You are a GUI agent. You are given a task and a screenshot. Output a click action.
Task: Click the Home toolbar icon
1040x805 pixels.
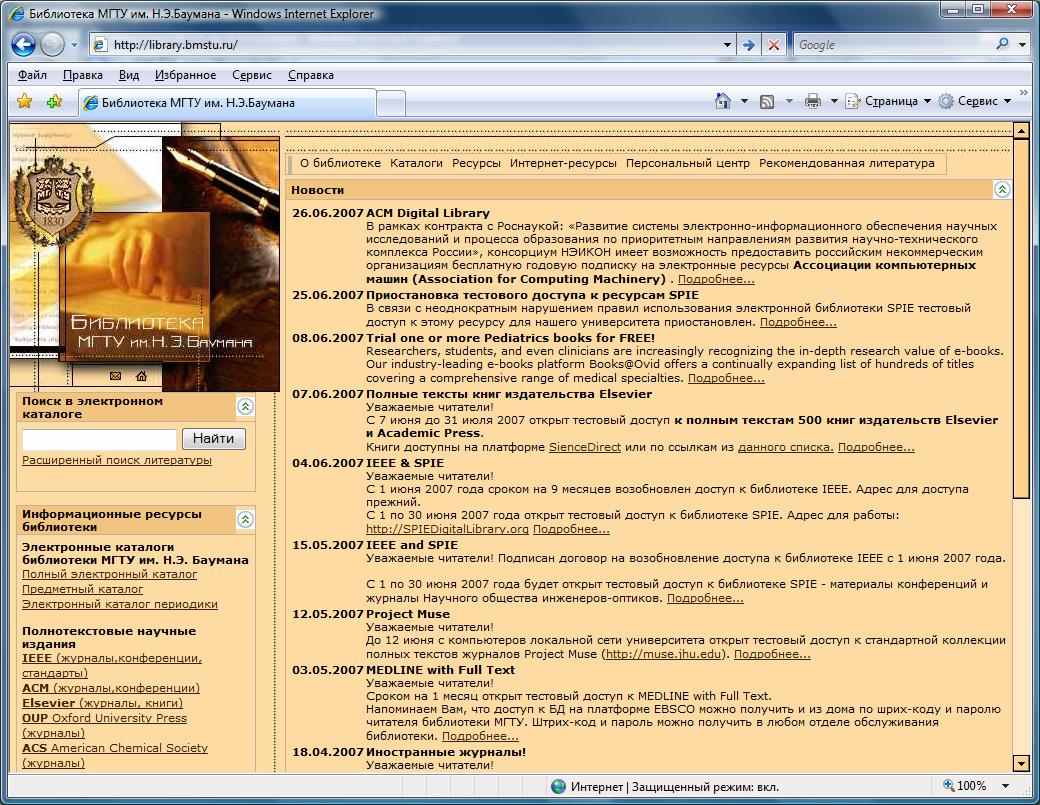723,101
